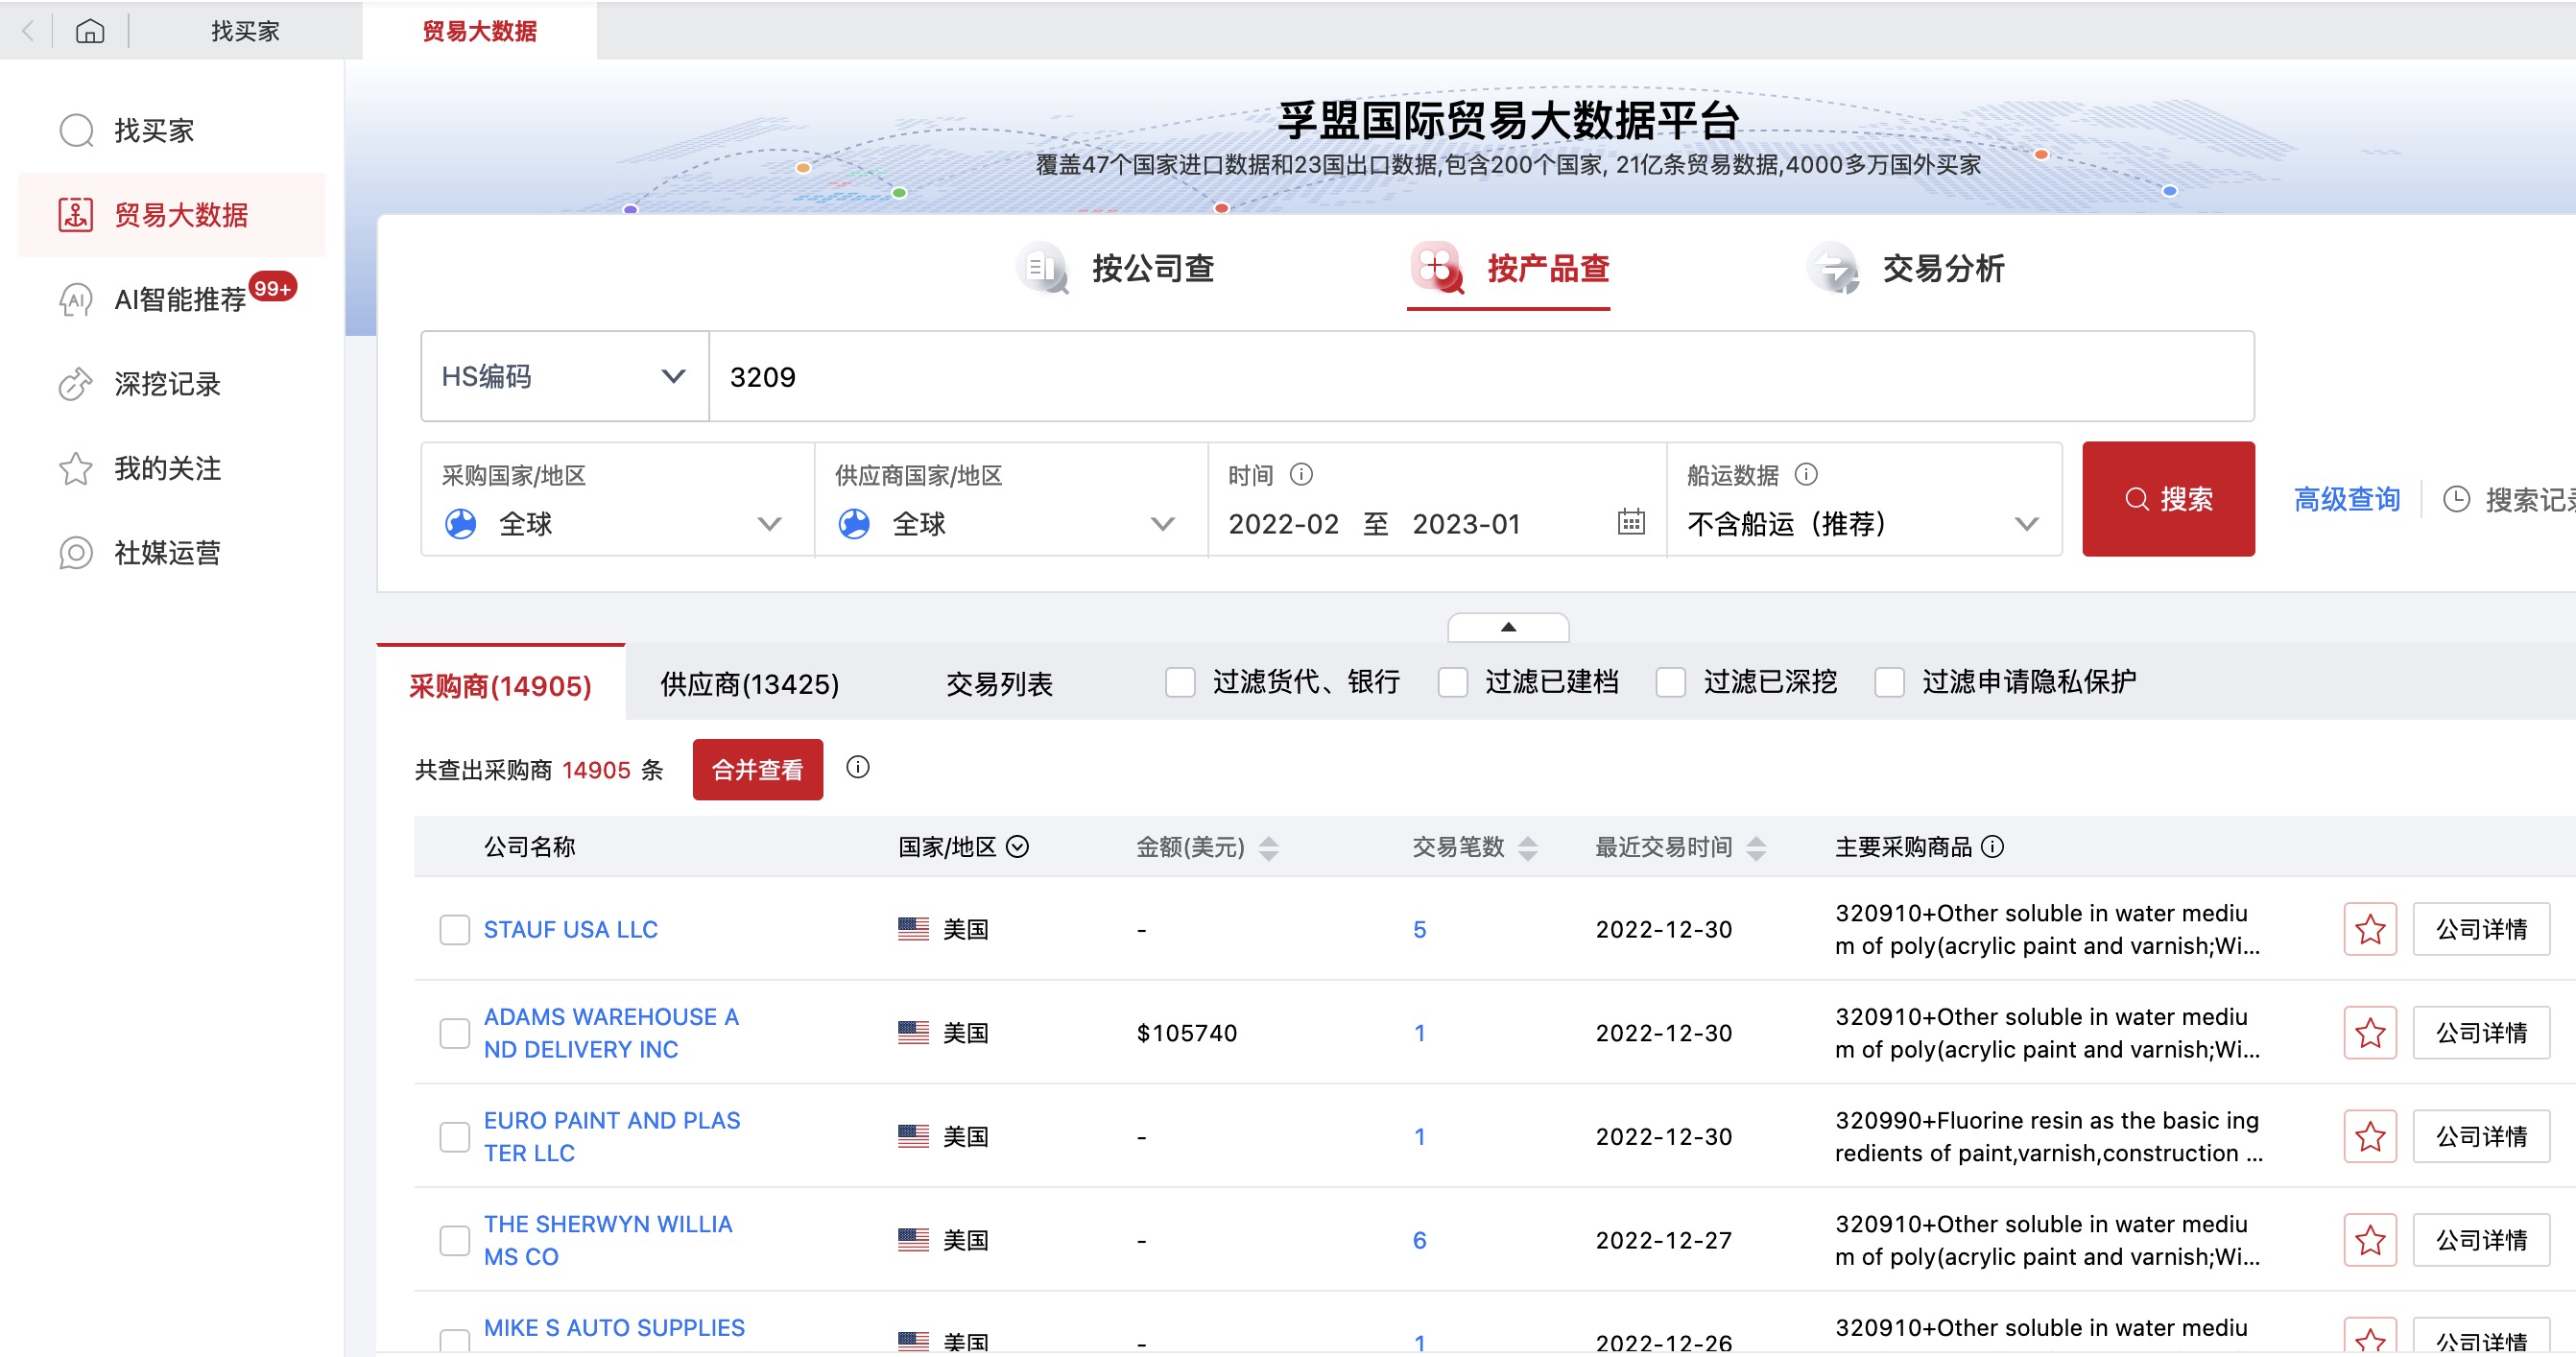This screenshot has width=2576, height=1357.
Task: Click the info icon beside 合并查看
Action: (856, 768)
